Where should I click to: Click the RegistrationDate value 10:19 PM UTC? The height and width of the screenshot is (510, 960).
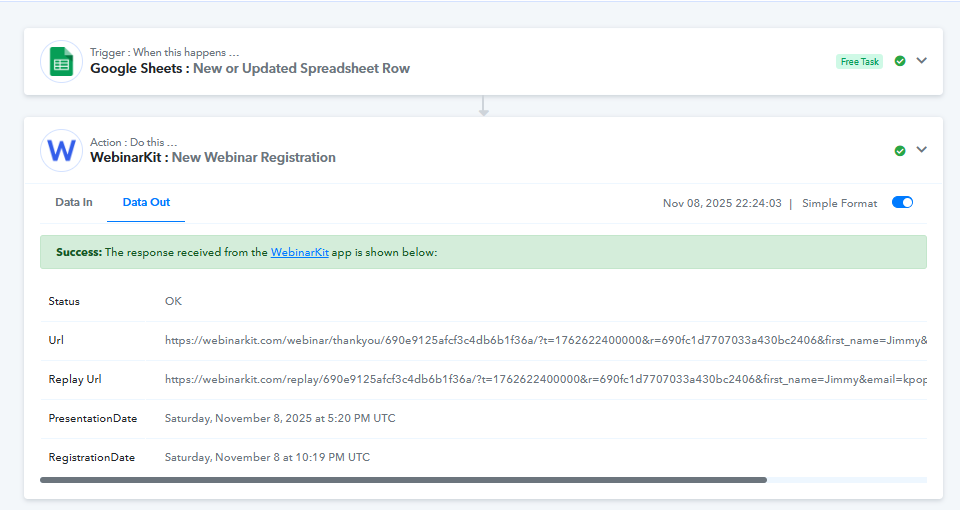click(267, 457)
